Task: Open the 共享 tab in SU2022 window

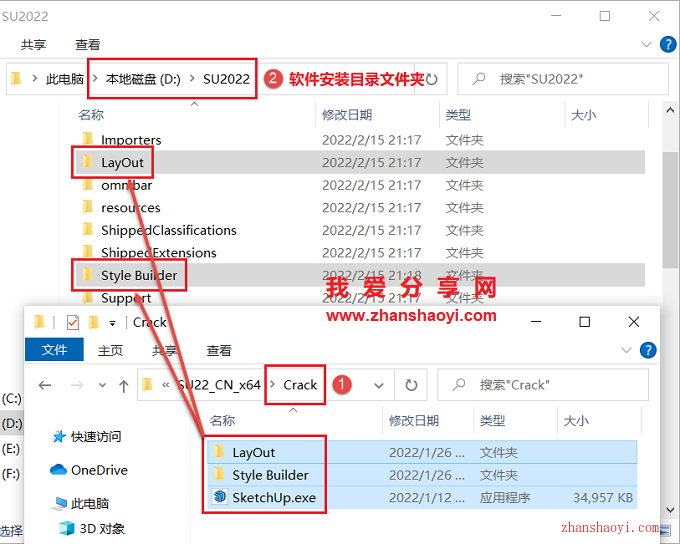Action: point(33,44)
